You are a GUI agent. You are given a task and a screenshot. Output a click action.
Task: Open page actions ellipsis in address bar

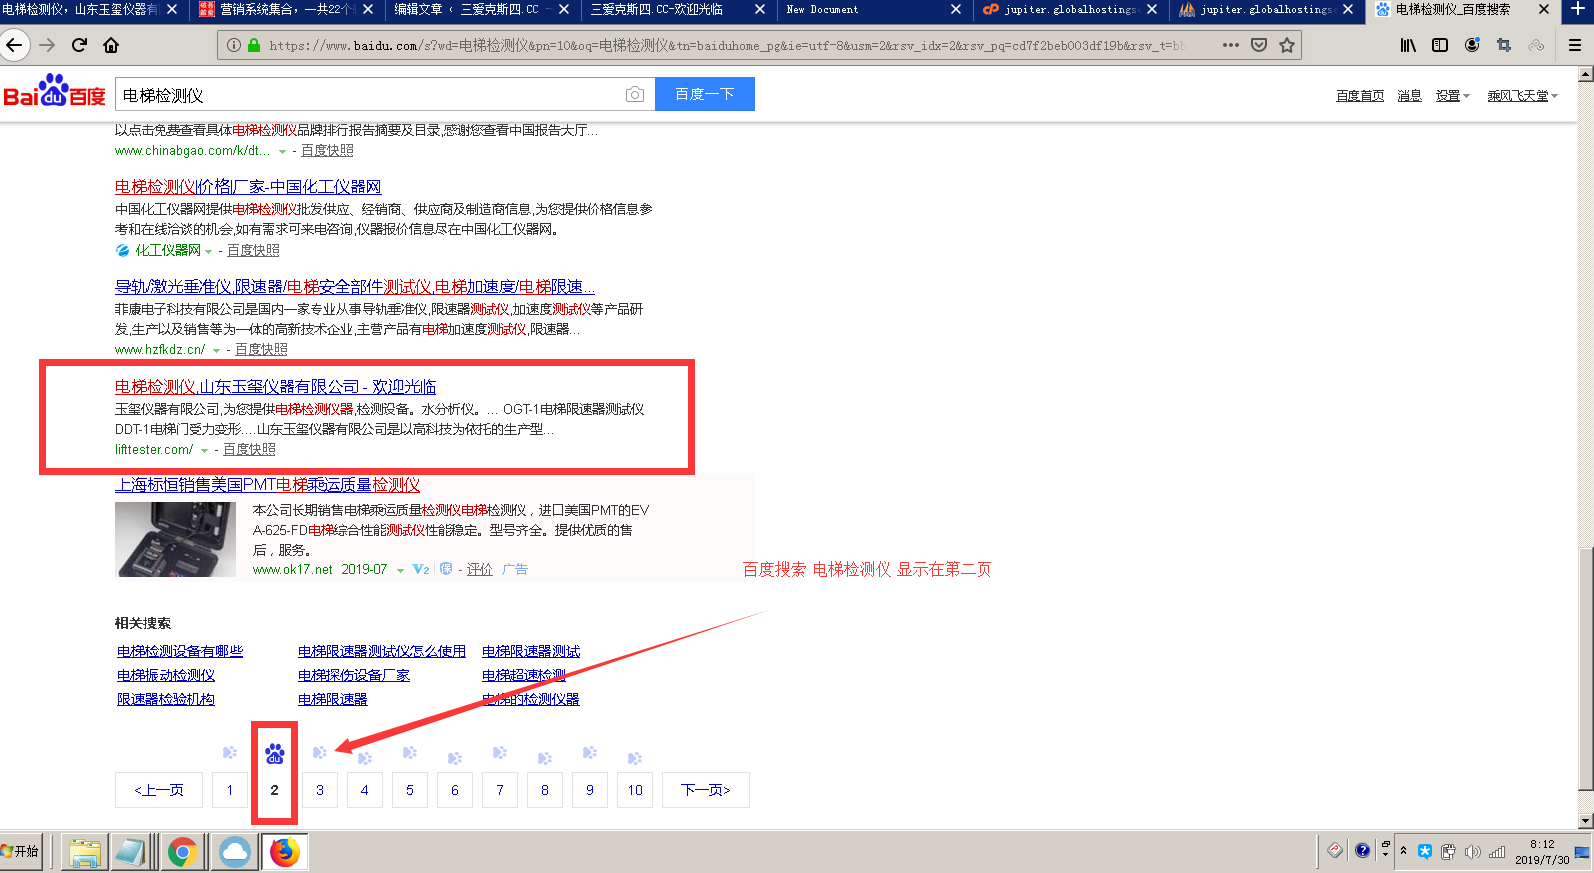coord(1231,45)
